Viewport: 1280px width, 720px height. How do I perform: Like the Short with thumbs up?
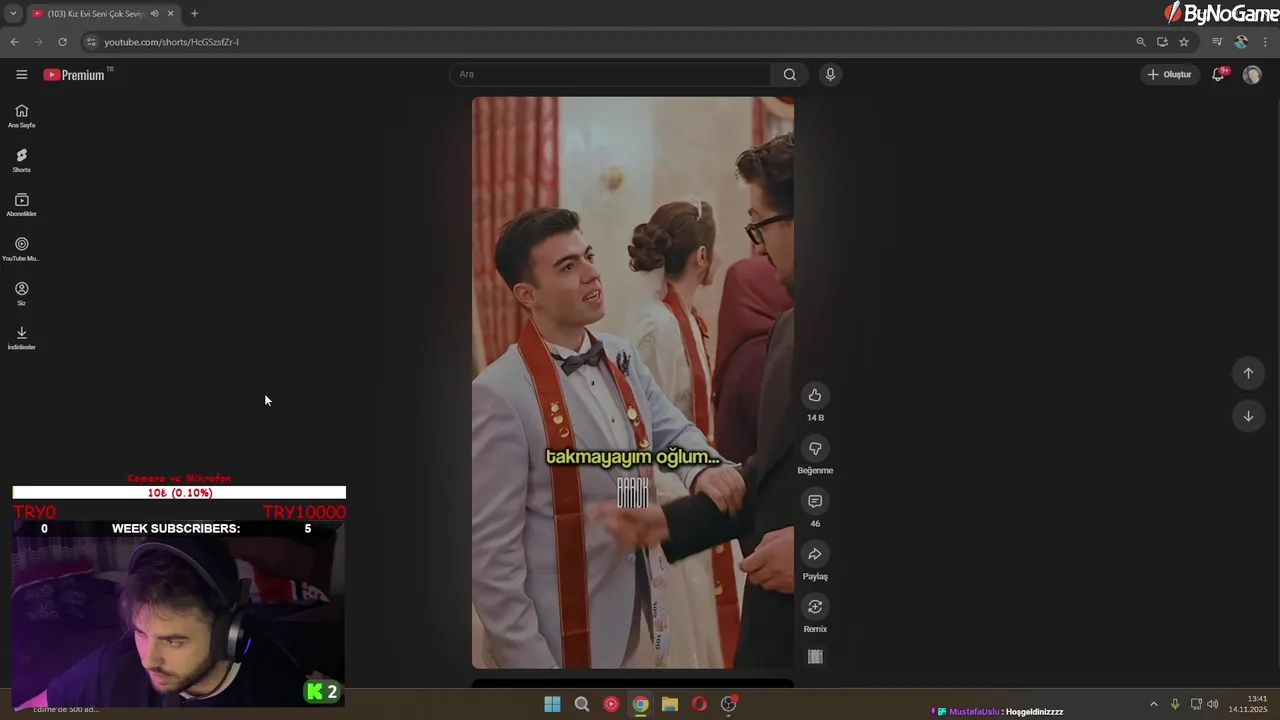coord(815,395)
